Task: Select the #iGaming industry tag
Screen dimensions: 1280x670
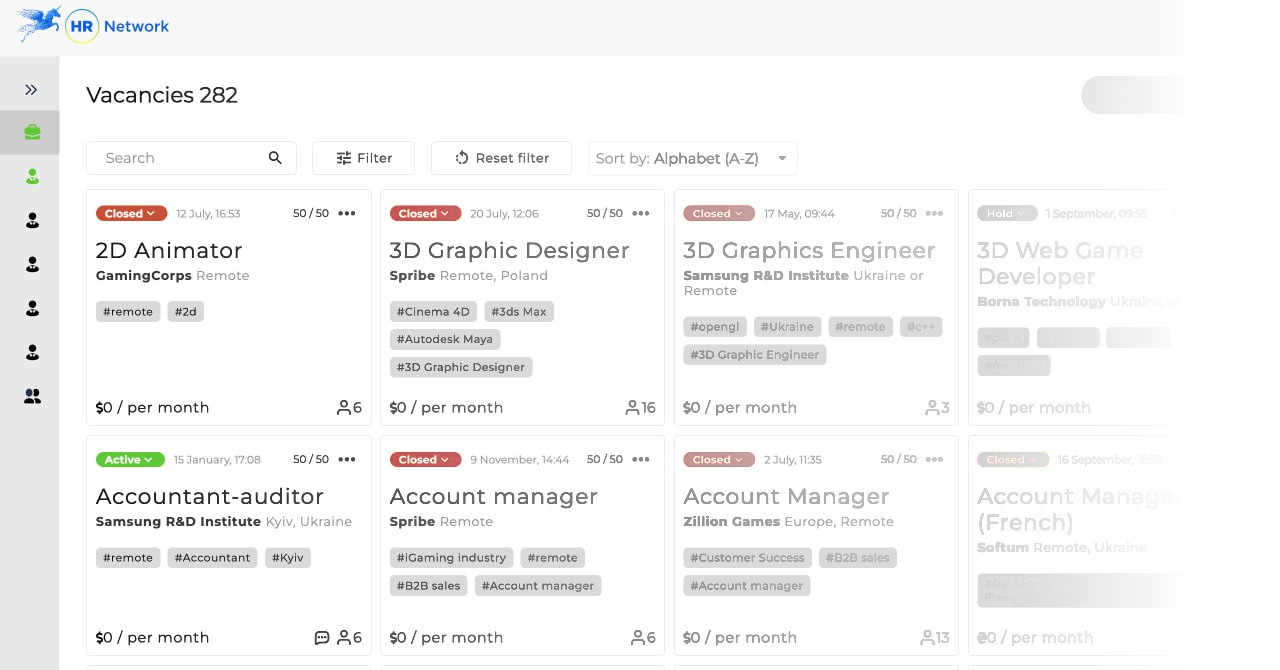Action: tap(451, 558)
